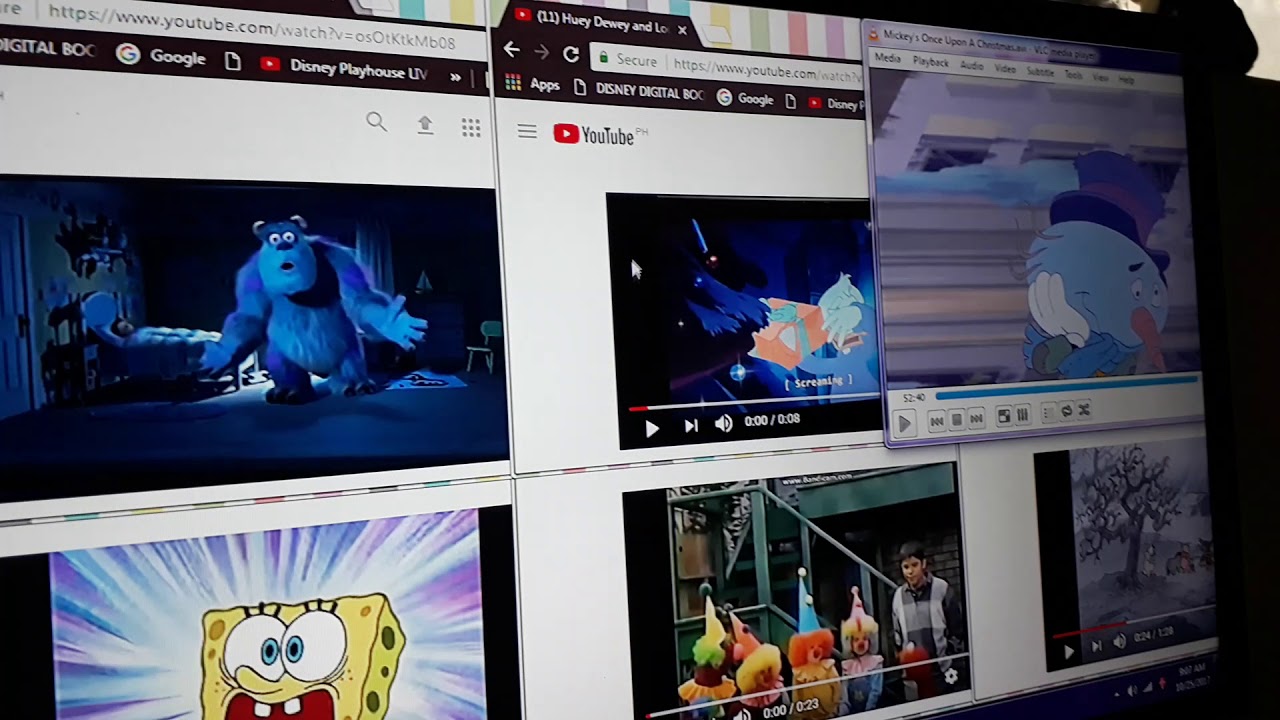The height and width of the screenshot is (720, 1280).
Task: Toggle the VLC playlist button
Action: 1048,412
